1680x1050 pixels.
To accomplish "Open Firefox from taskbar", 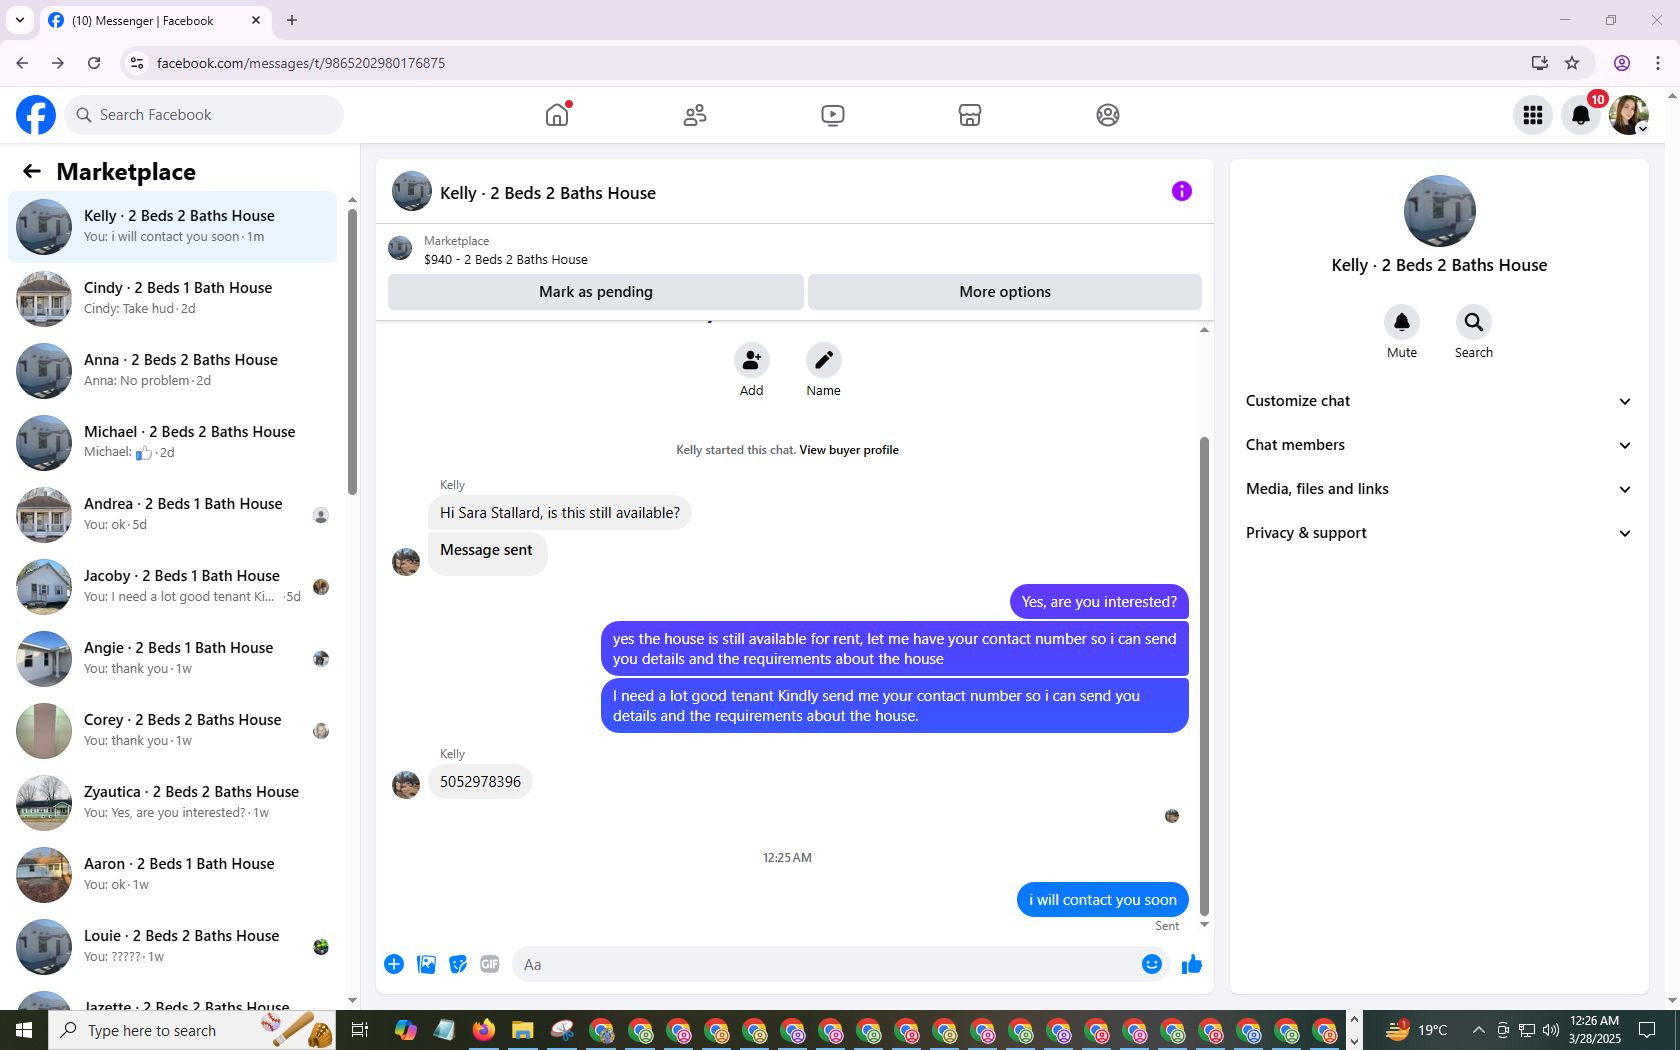I will click(484, 1030).
